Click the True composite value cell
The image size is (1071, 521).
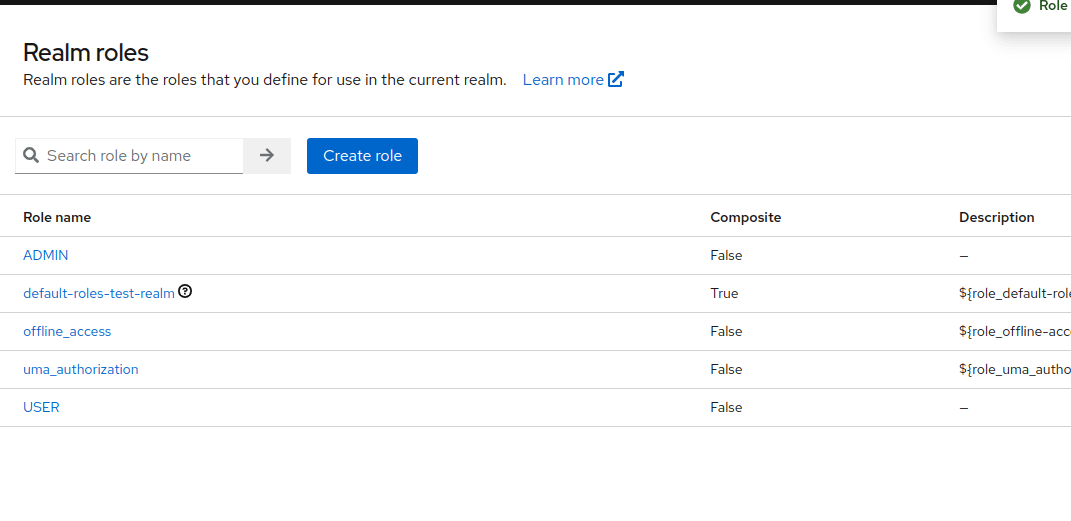point(724,293)
